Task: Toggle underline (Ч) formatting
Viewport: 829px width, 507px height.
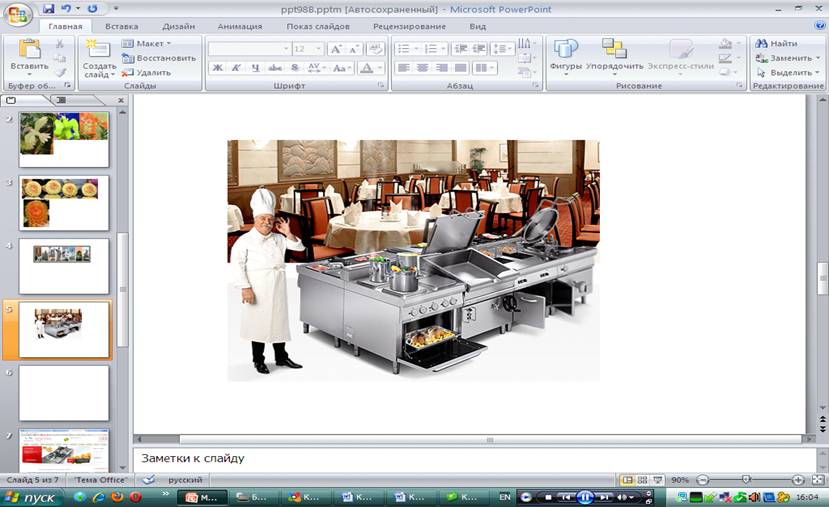Action: (x=256, y=68)
